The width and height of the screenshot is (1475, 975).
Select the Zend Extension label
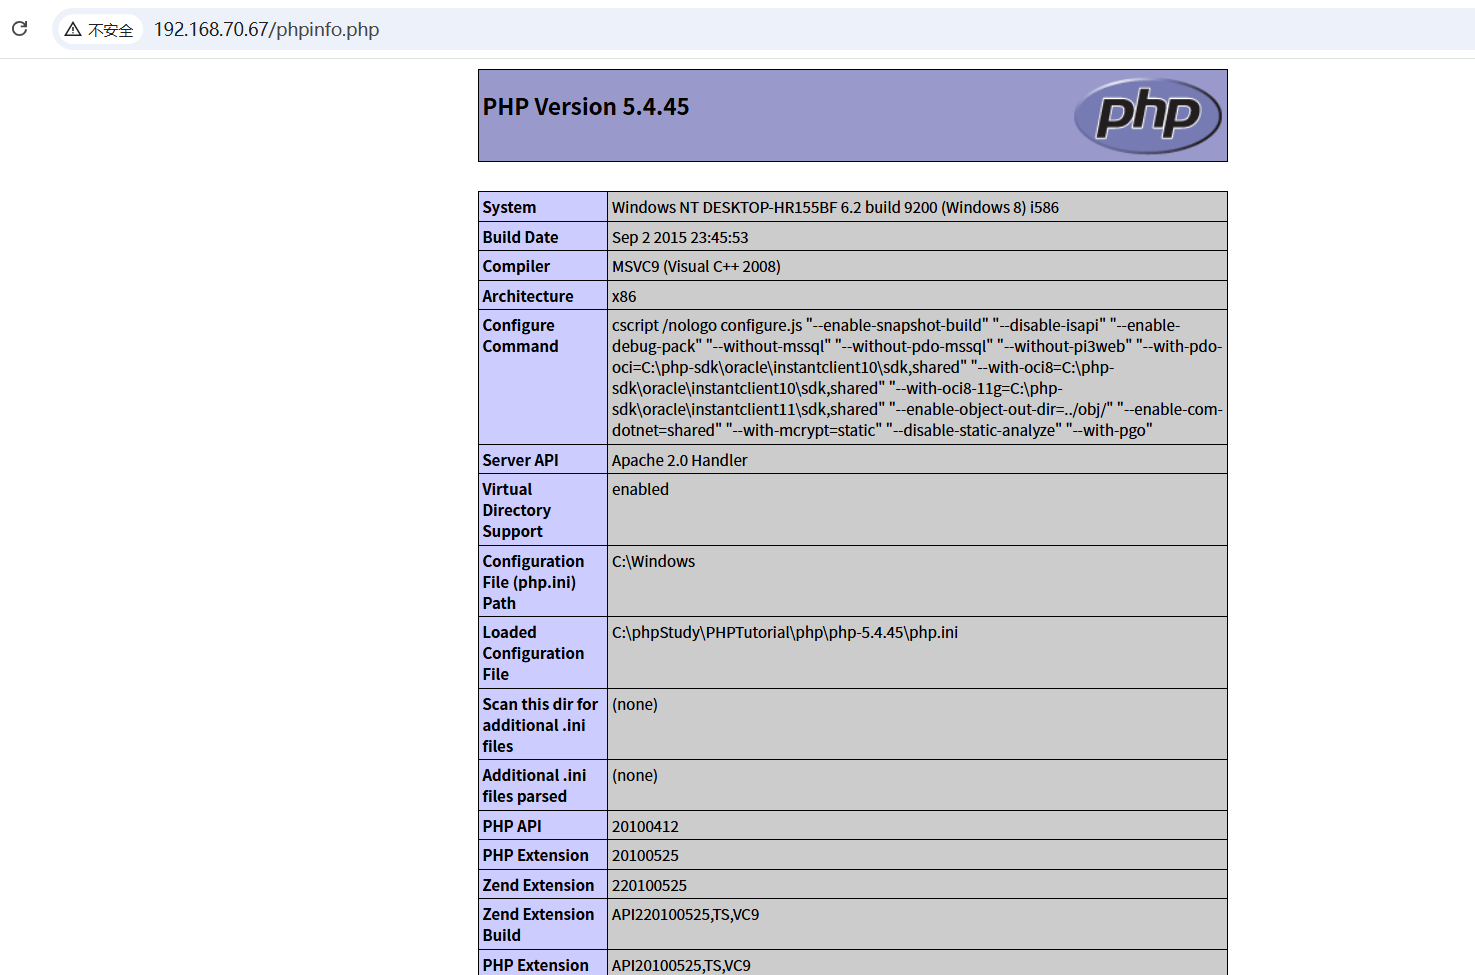click(538, 885)
